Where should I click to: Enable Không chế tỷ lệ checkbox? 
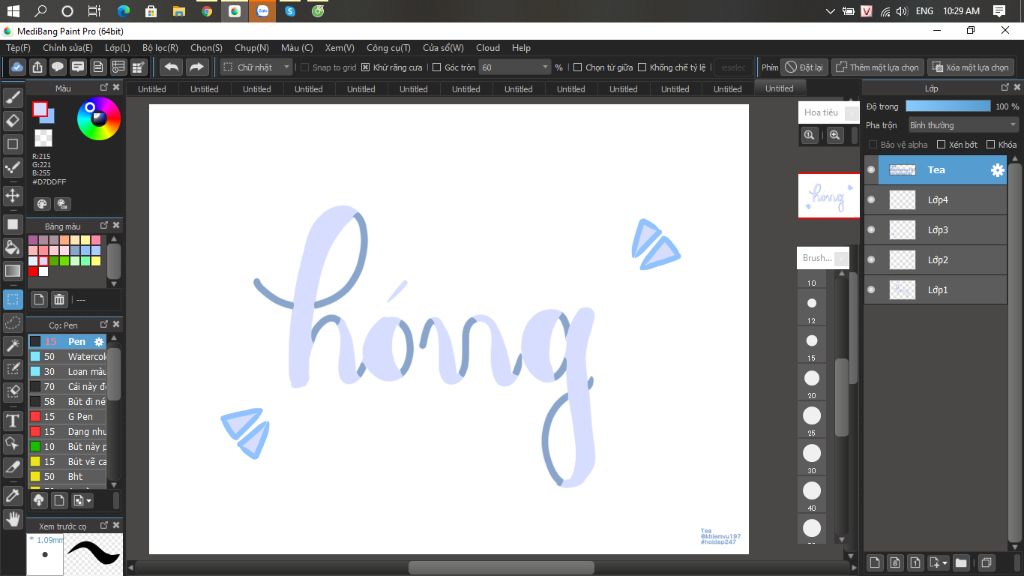point(642,67)
